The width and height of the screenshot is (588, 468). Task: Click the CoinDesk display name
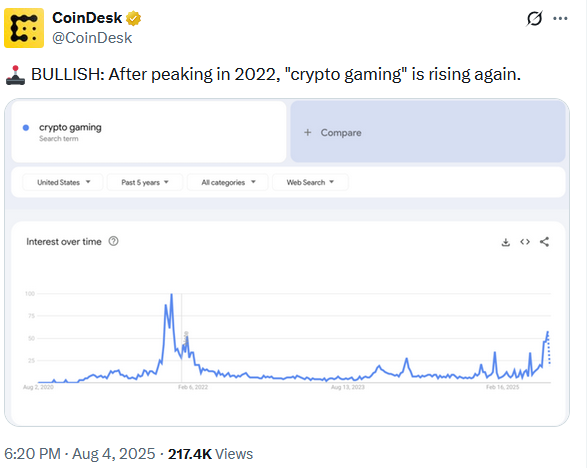(87, 18)
